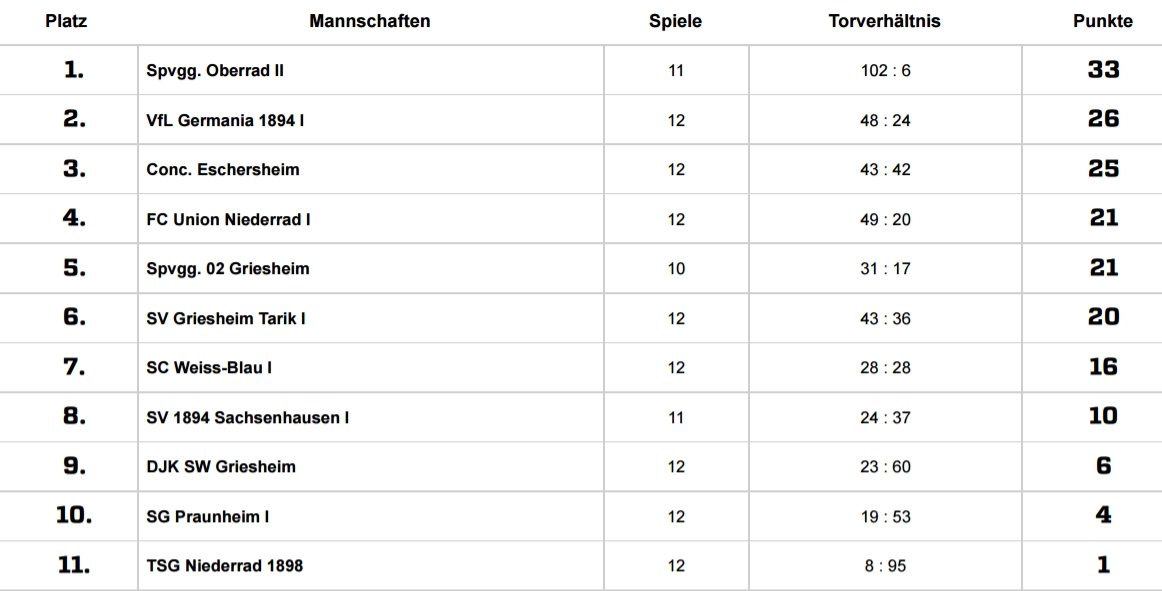1162x591 pixels.
Task: Click the Spiele column header
Action: click(x=675, y=22)
